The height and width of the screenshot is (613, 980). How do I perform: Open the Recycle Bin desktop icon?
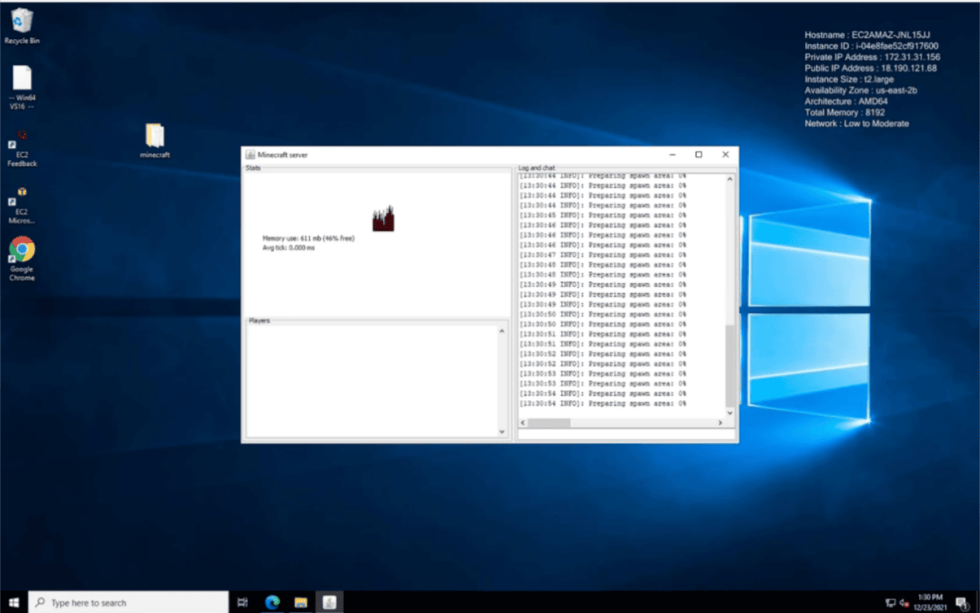coord(22,26)
